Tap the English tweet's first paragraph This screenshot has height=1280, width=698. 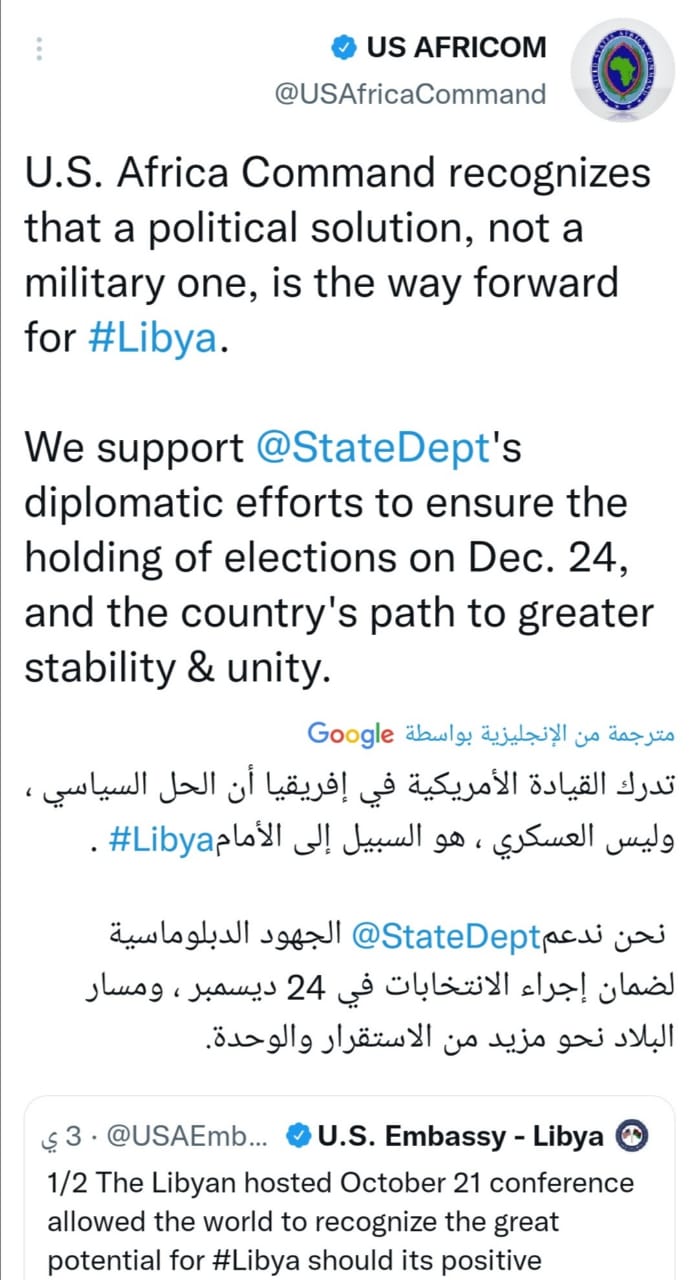(337, 255)
